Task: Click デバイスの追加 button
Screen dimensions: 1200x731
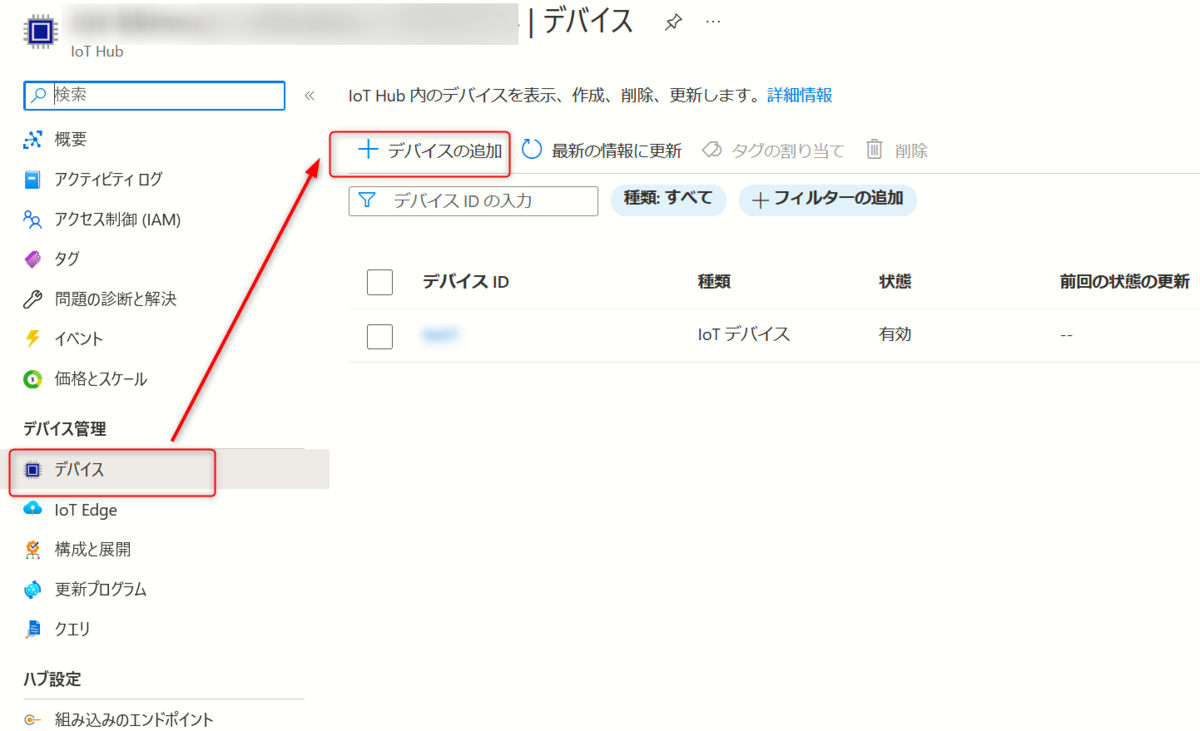Action: 430,150
